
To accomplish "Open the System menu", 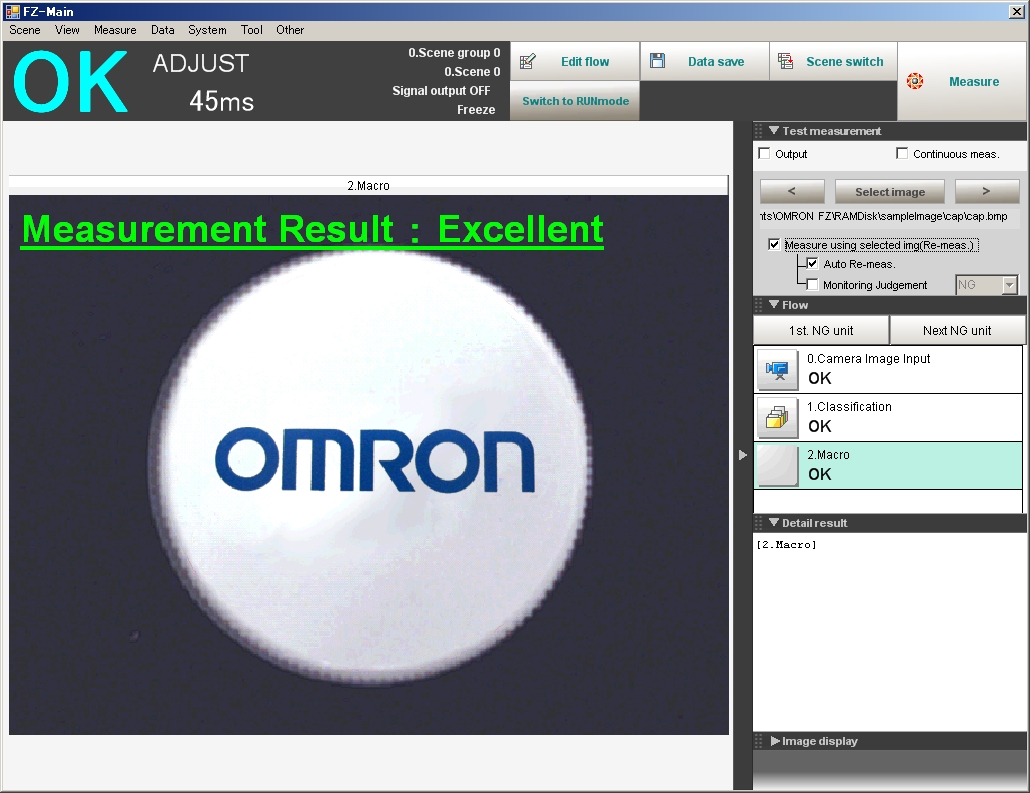I will click(207, 30).
